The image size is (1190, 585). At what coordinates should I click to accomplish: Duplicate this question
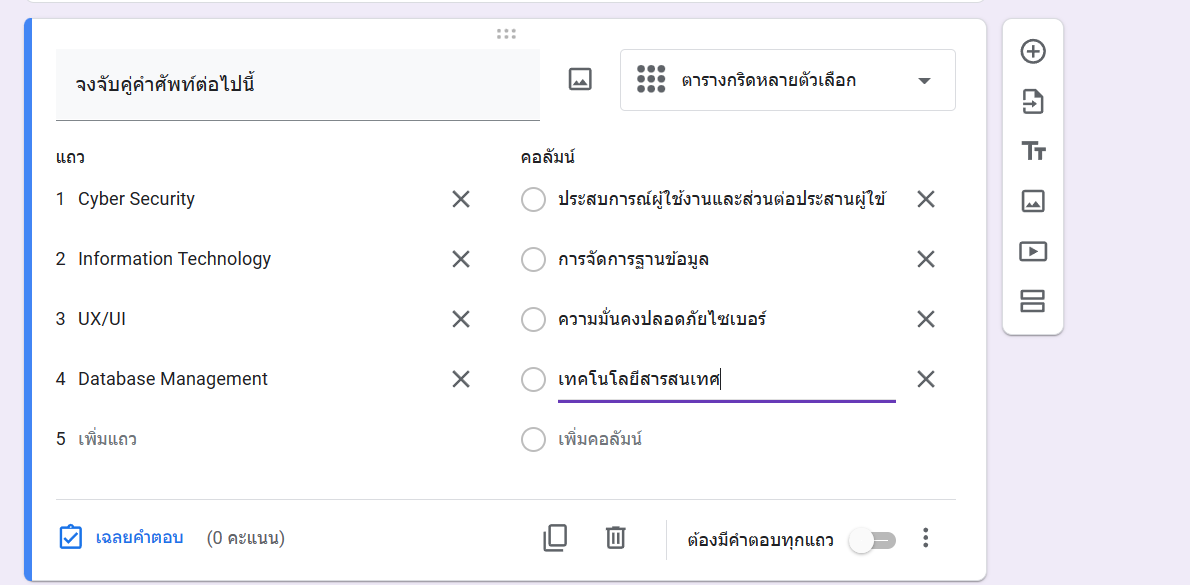[x=556, y=538]
